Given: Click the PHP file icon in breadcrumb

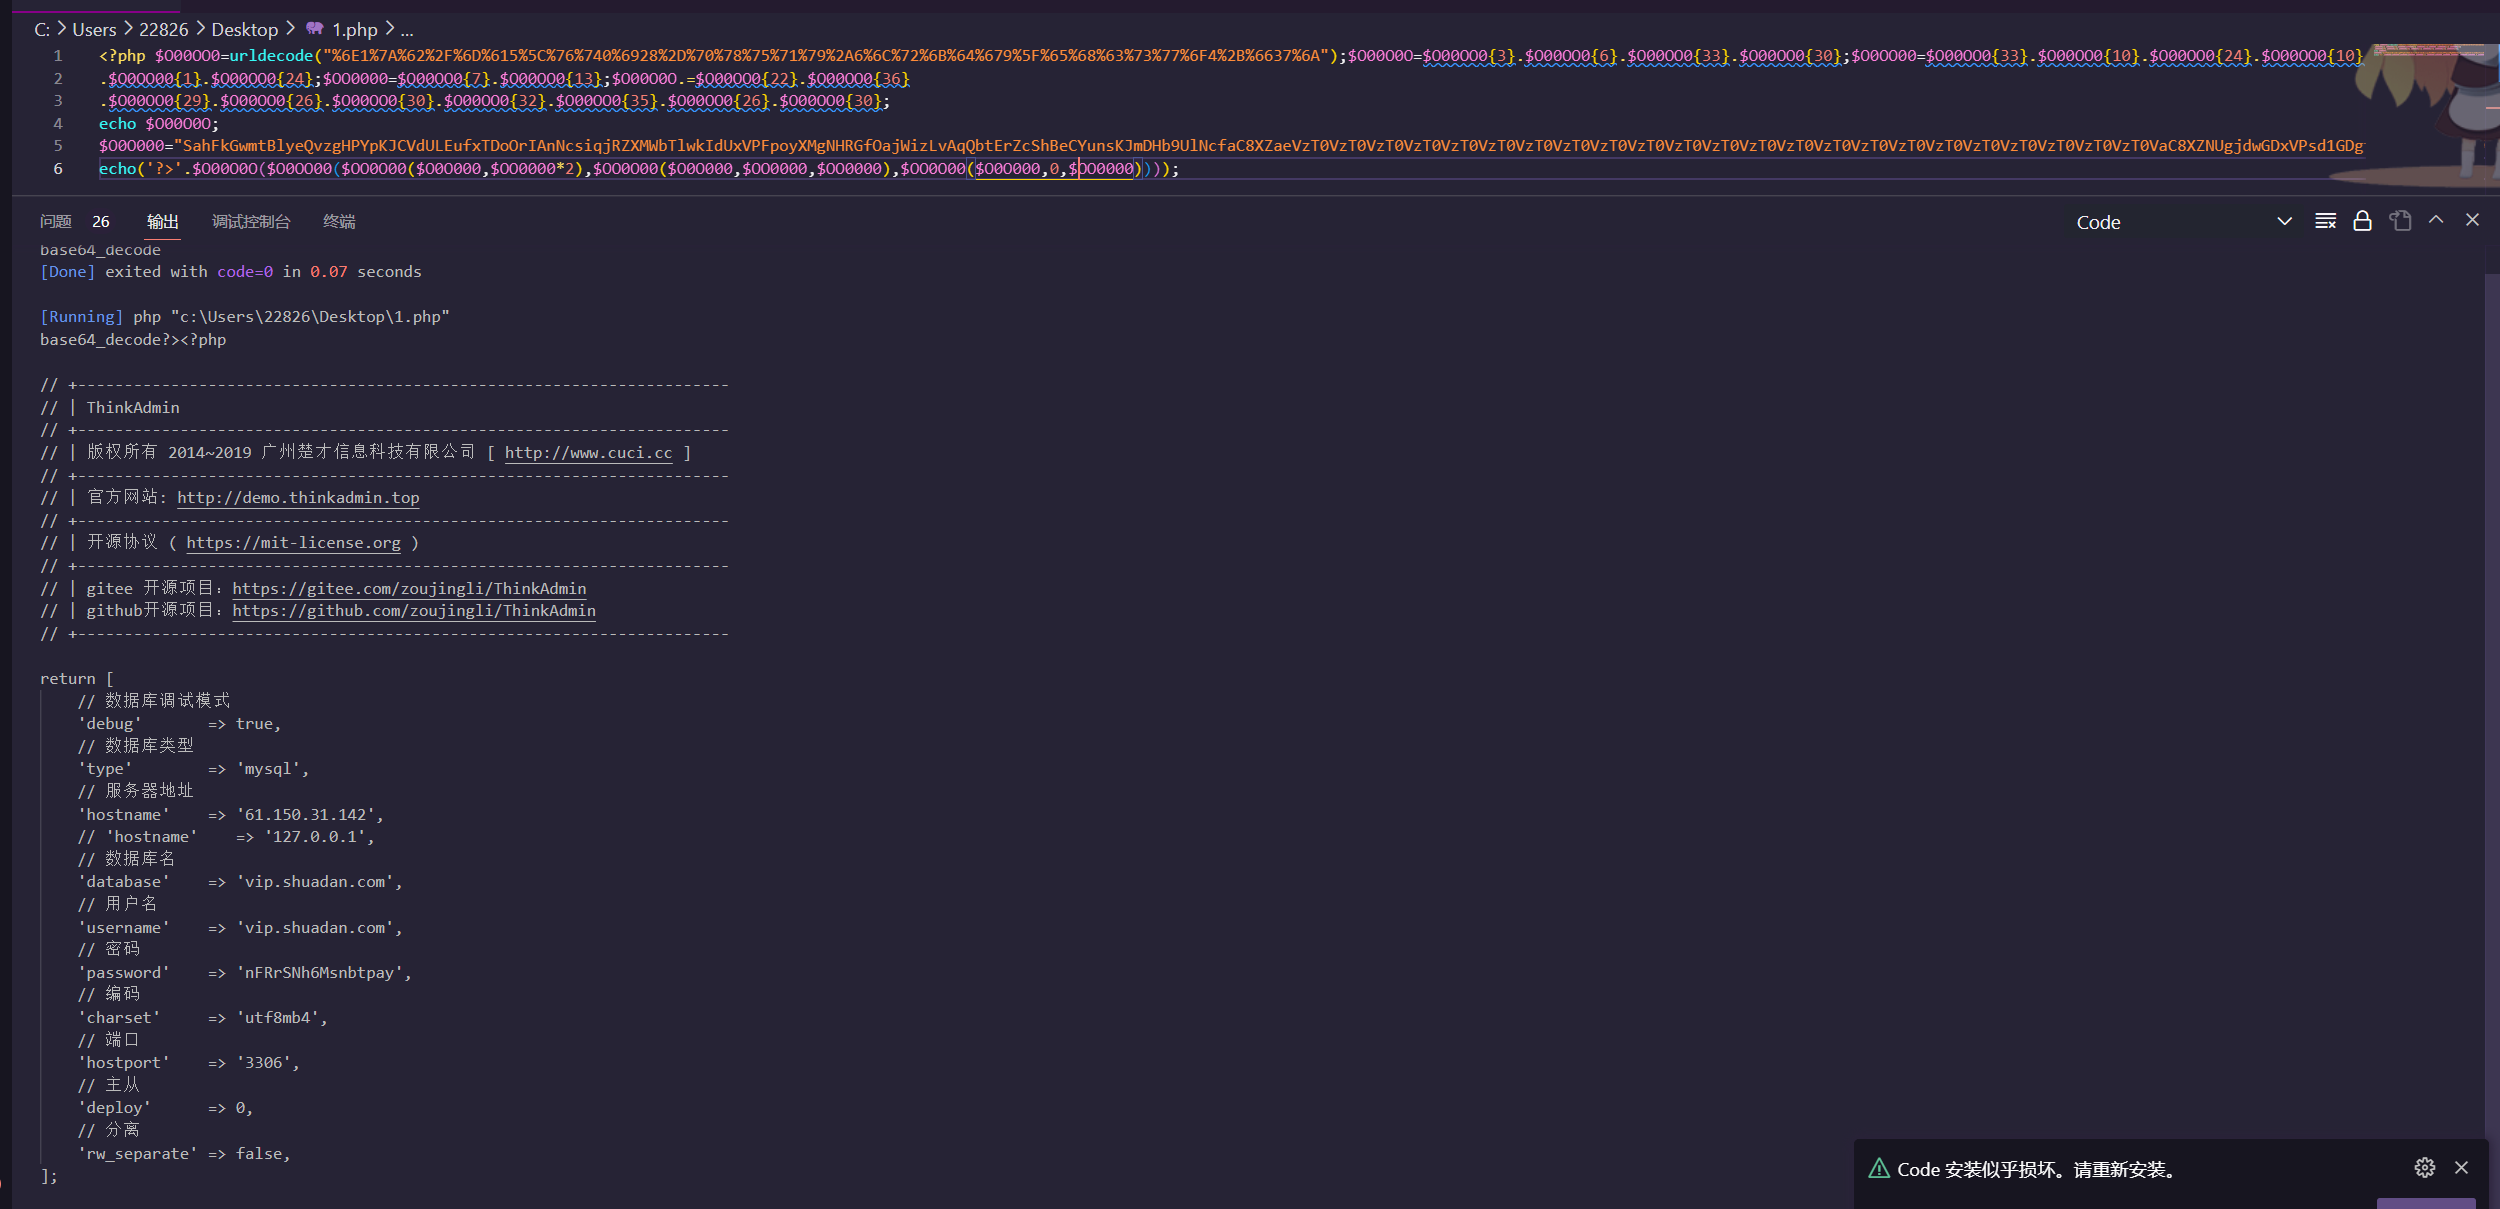Looking at the screenshot, I should 315,29.
